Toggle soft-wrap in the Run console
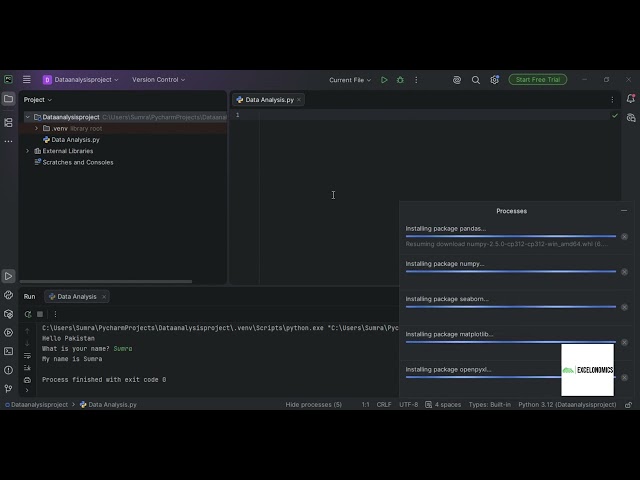Viewport: 640px width, 480px height. coord(27,356)
